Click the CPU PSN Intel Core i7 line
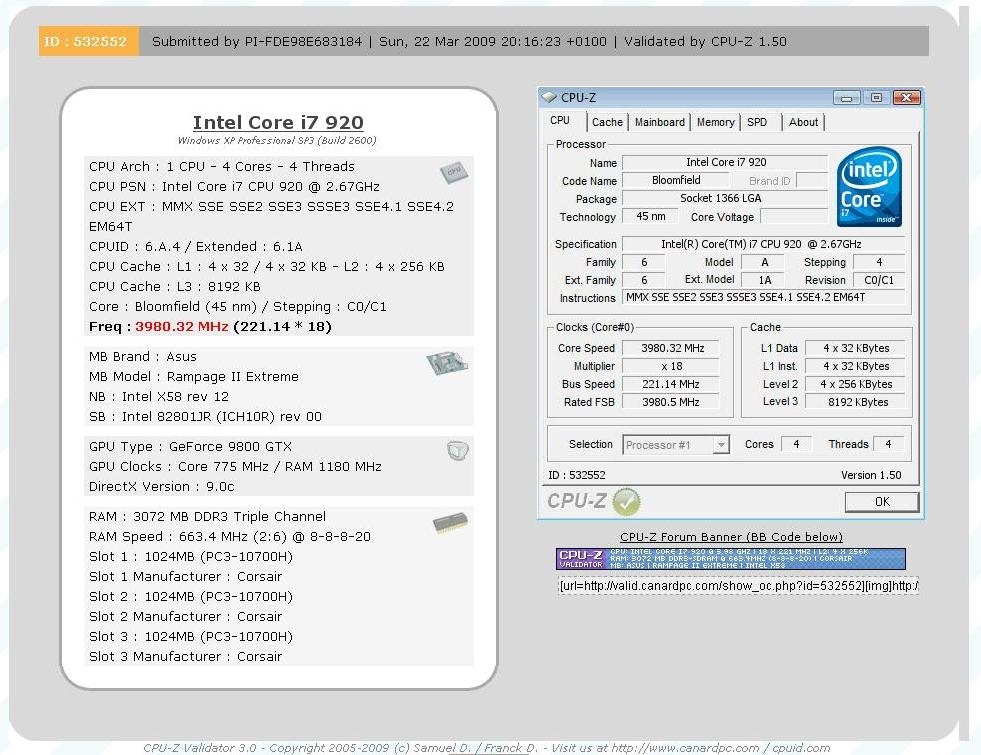981x755 pixels. click(234, 186)
